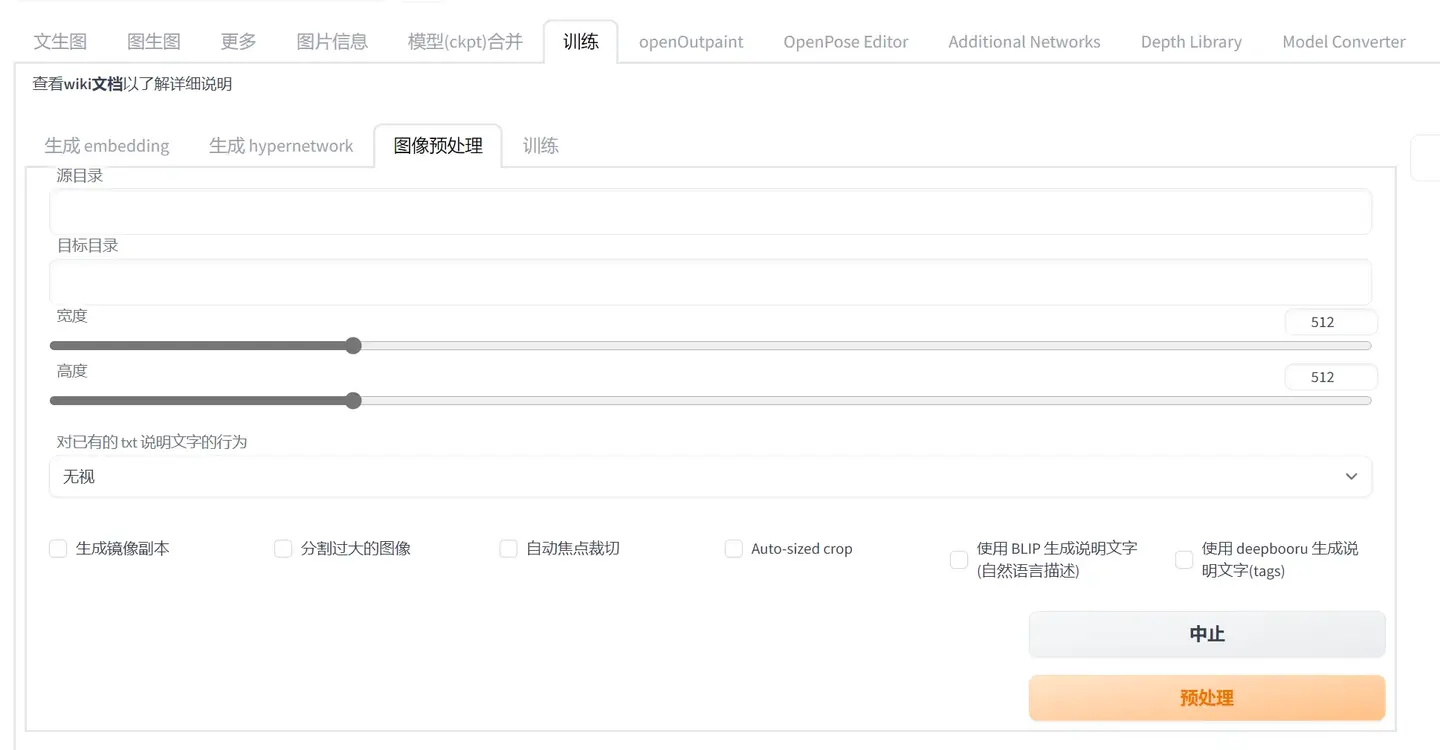Enable BLIP caption generation checkbox
This screenshot has height=750, width=1440.
click(x=959, y=560)
